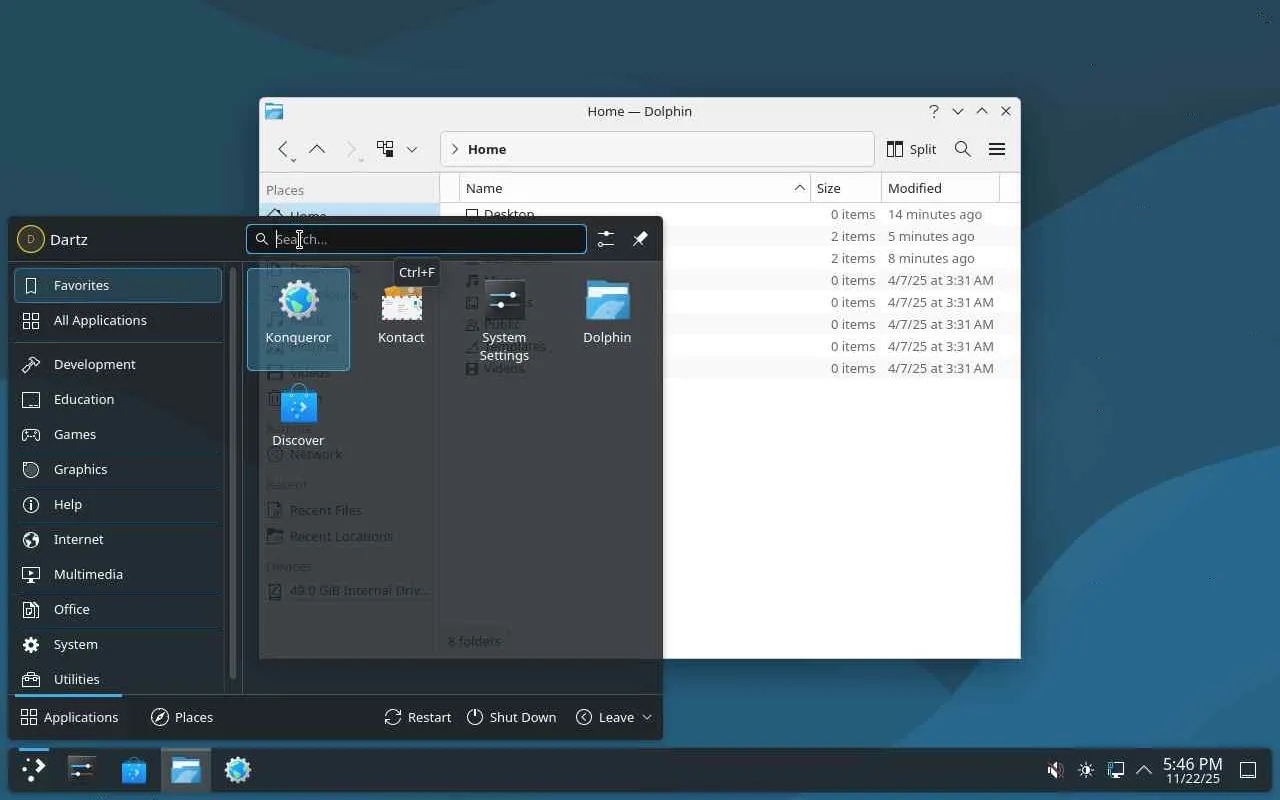Open the Utilities category
Viewport: 1280px width, 800px height.
(x=118, y=679)
